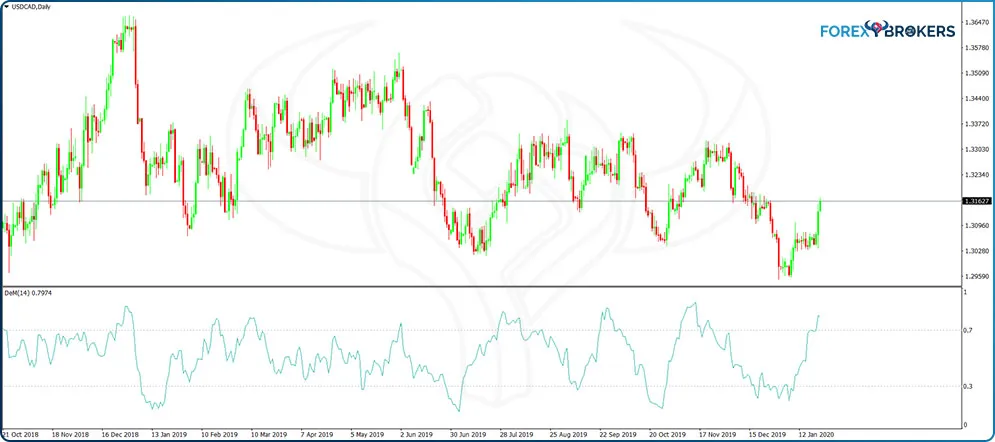Select the current price tag 1.31627
Screen dimensions: 995x442
point(976,201)
